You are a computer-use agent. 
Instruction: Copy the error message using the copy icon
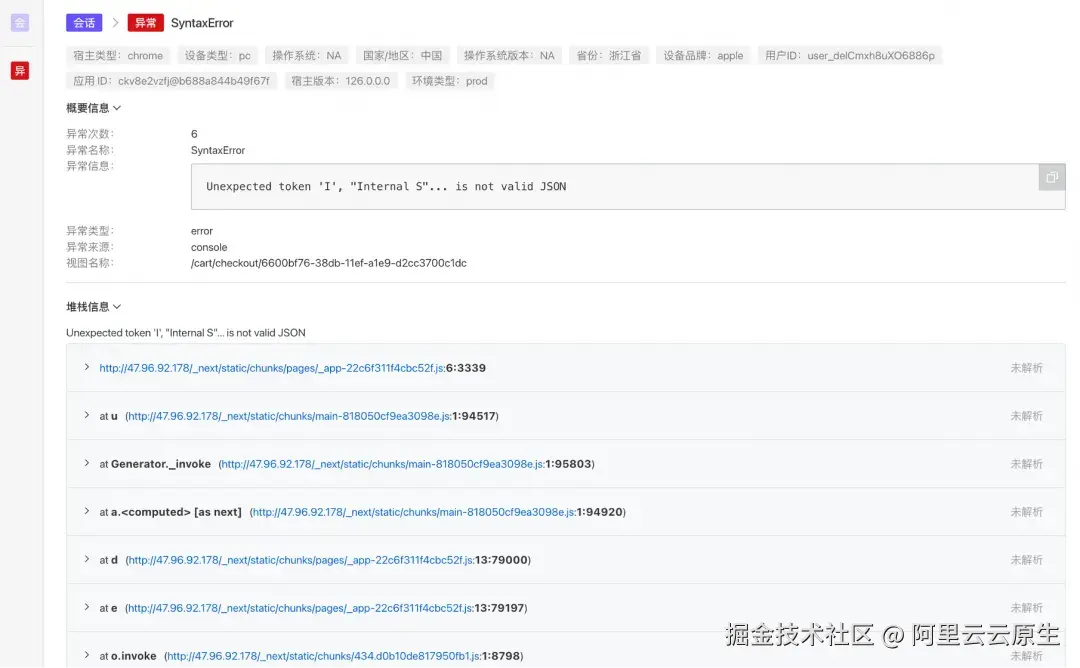(1051, 176)
